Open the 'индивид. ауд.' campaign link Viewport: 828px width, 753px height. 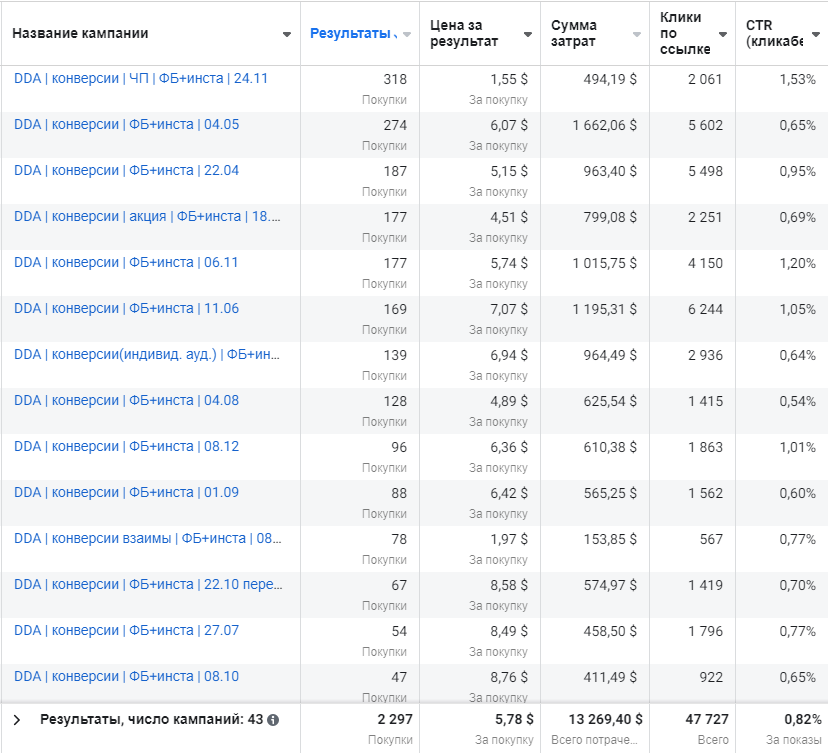[147, 354]
